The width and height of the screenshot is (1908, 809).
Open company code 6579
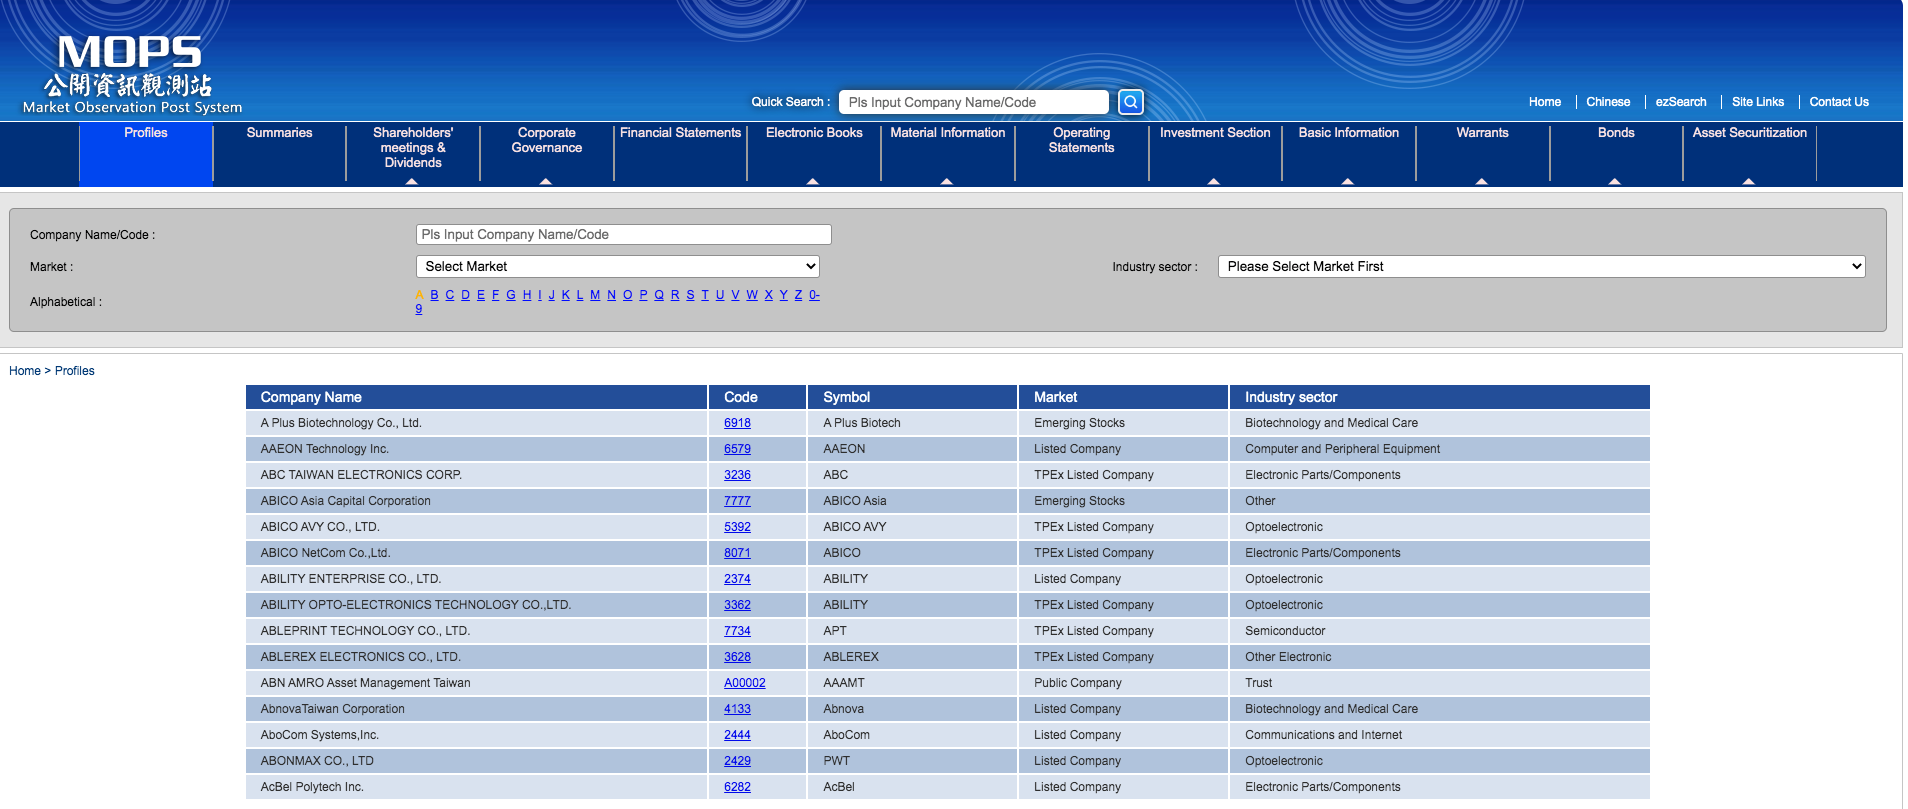(737, 449)
